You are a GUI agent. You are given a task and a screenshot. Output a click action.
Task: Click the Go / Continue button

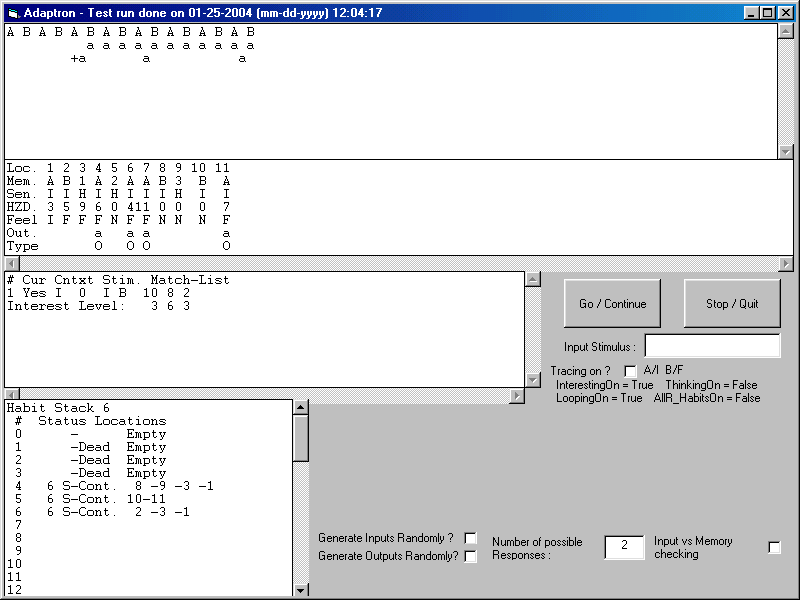coord(612,304)
